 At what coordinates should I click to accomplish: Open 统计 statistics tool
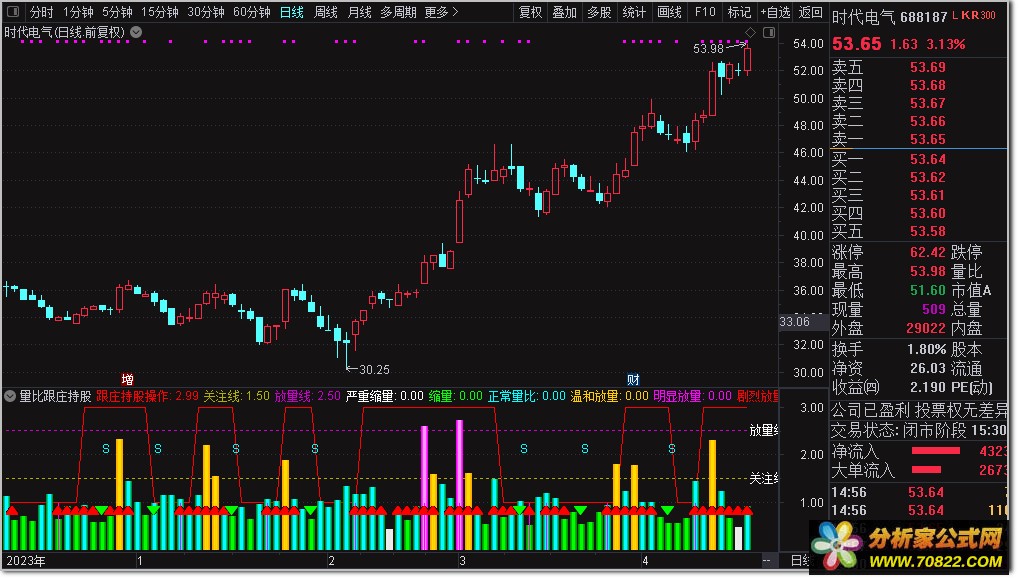634,12
